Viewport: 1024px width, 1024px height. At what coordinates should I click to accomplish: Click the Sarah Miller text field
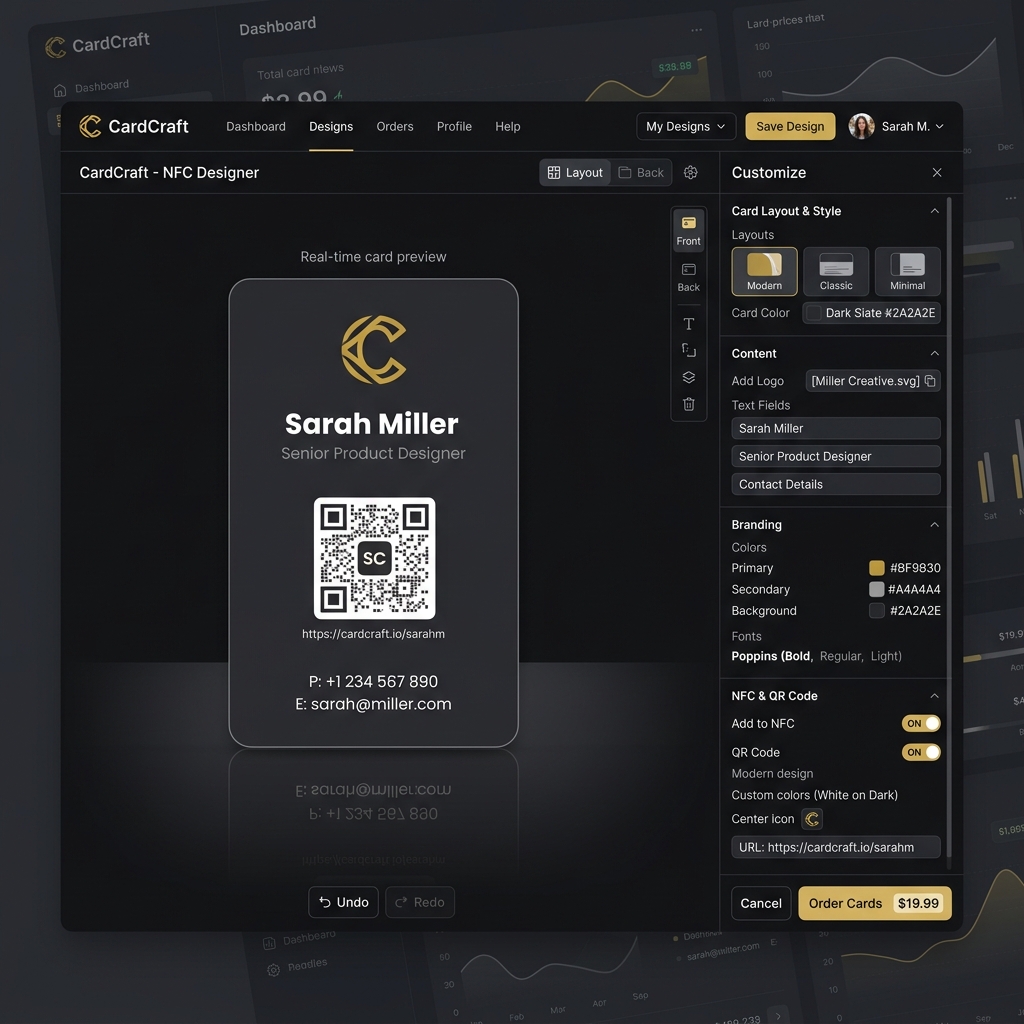[x=836, y=428]
